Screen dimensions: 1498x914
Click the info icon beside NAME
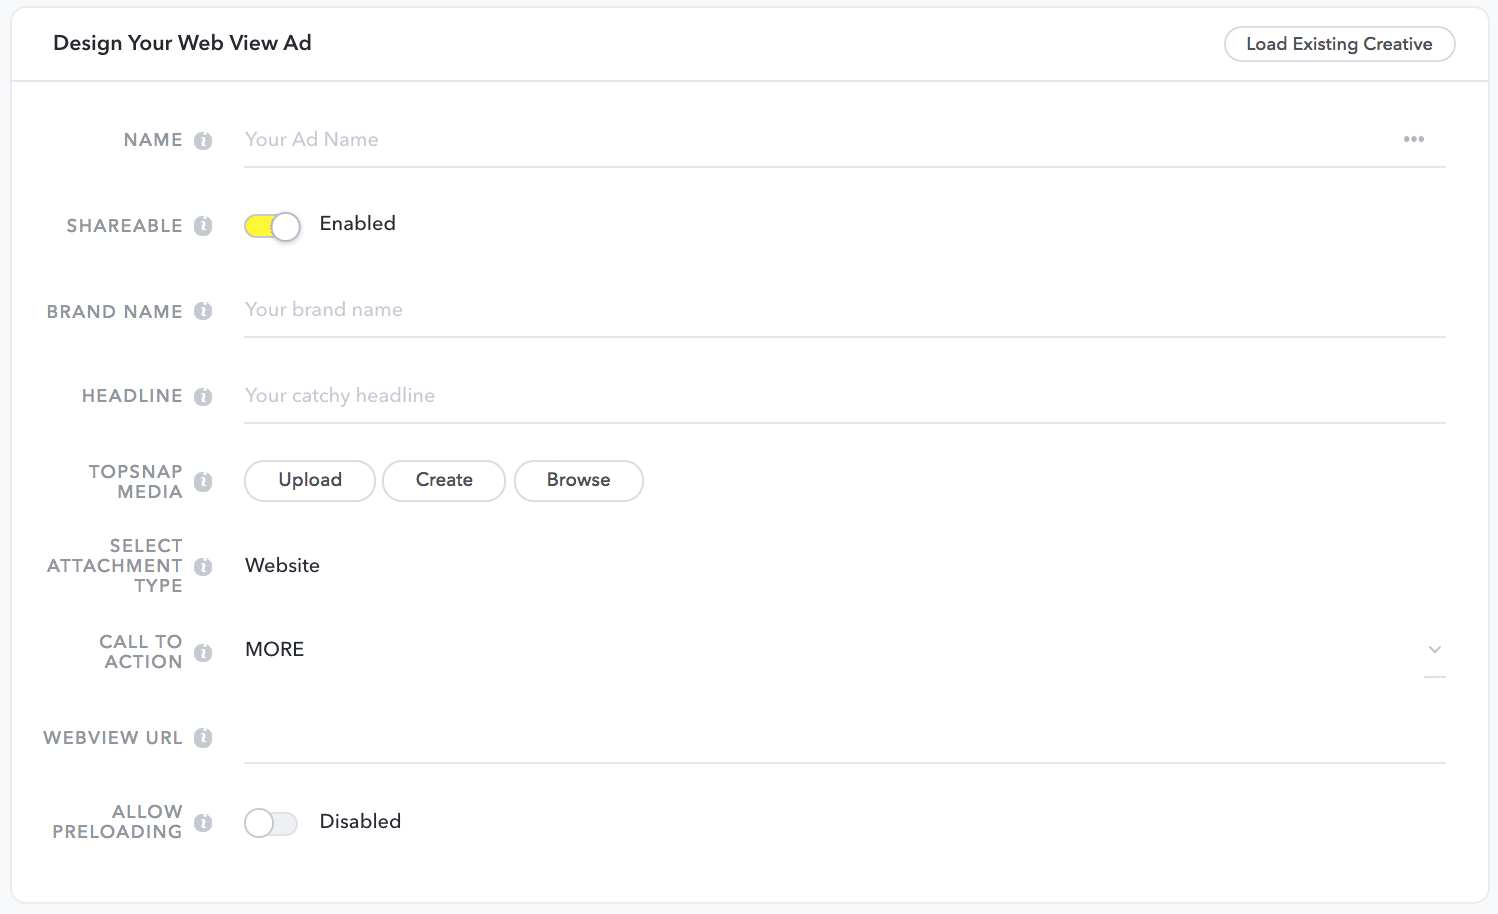point(203,141)
